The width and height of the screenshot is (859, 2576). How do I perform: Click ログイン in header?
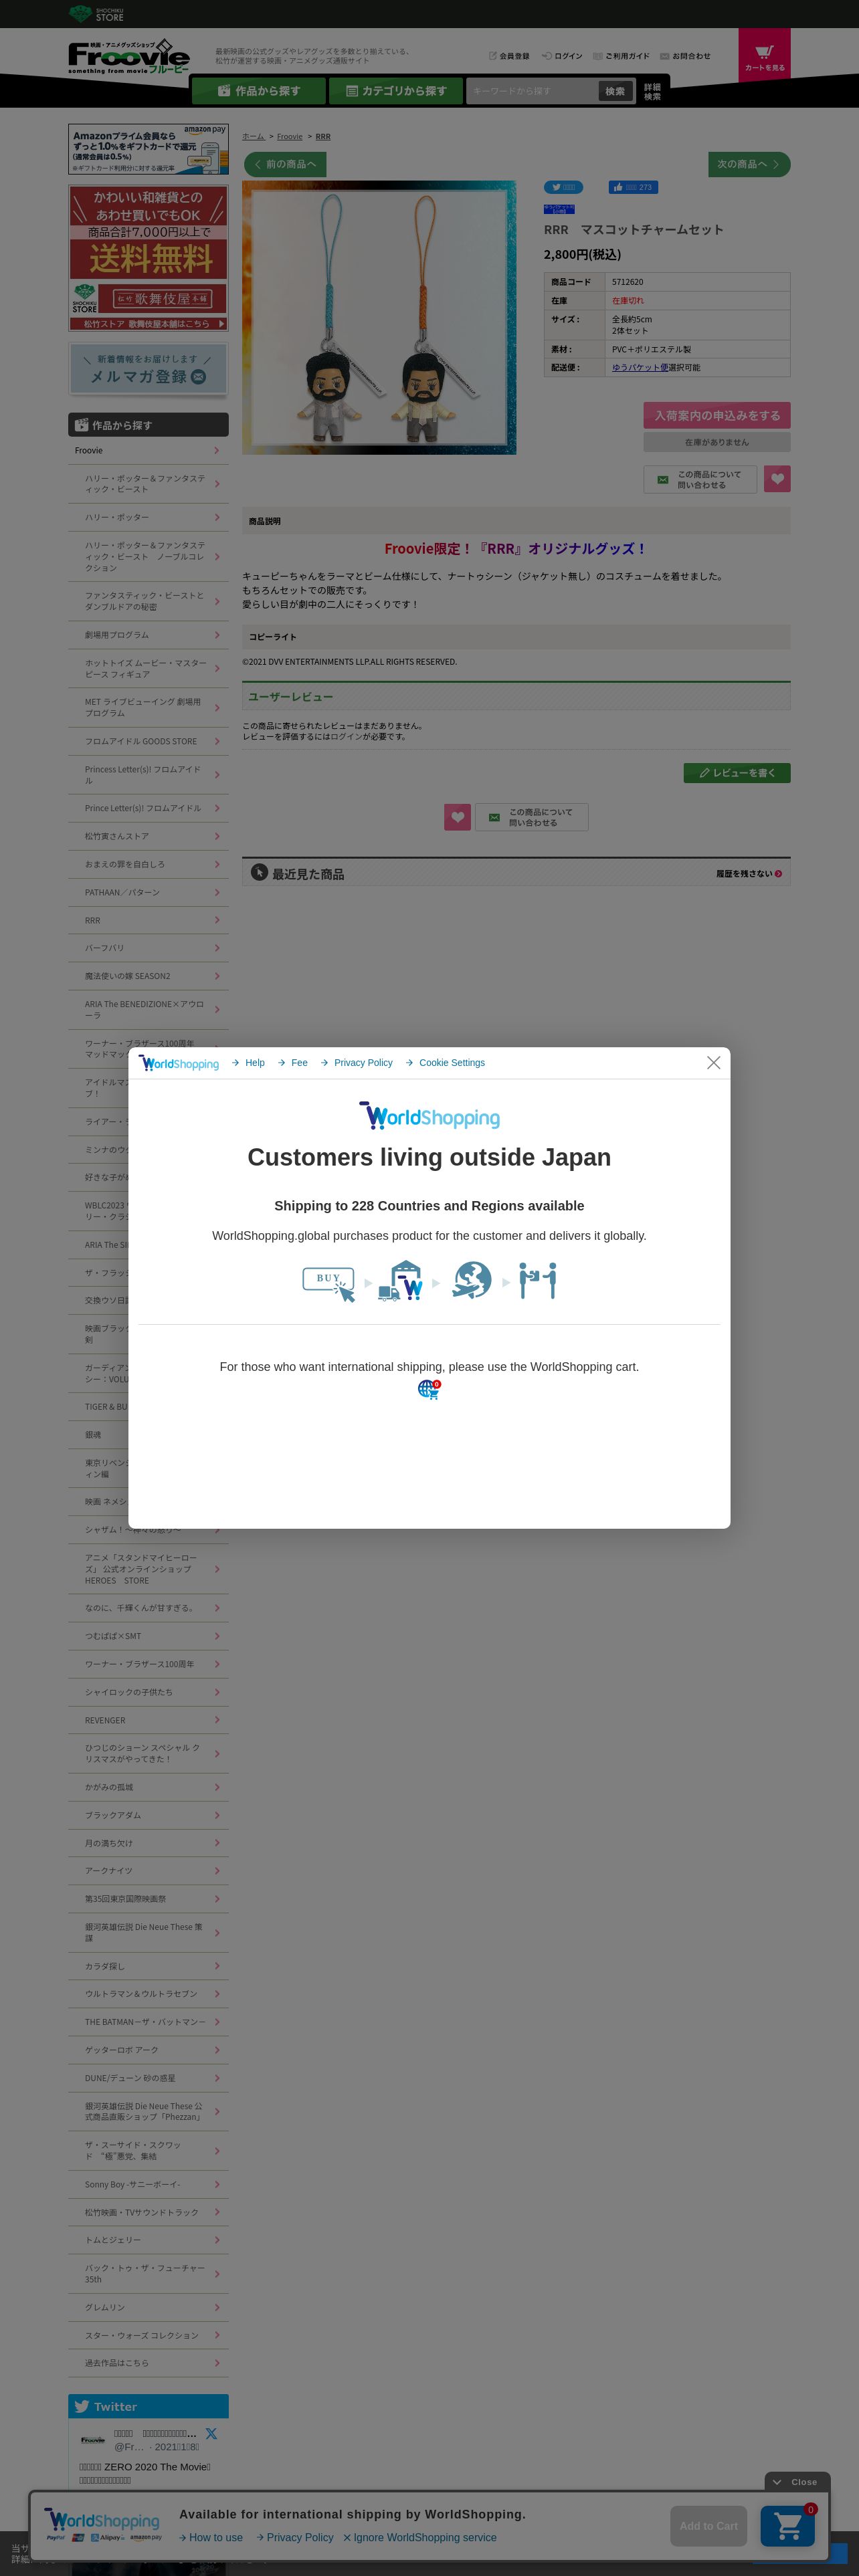point(562,56)
